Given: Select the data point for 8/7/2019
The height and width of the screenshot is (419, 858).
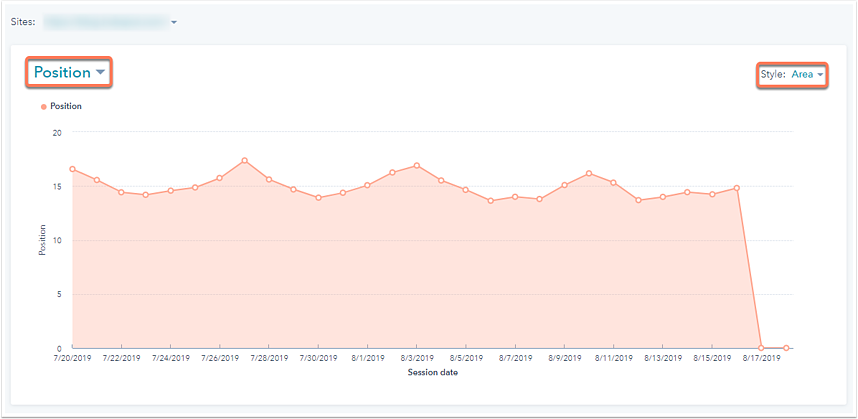Looking at the screenshot, I should [x=515, y=197].
